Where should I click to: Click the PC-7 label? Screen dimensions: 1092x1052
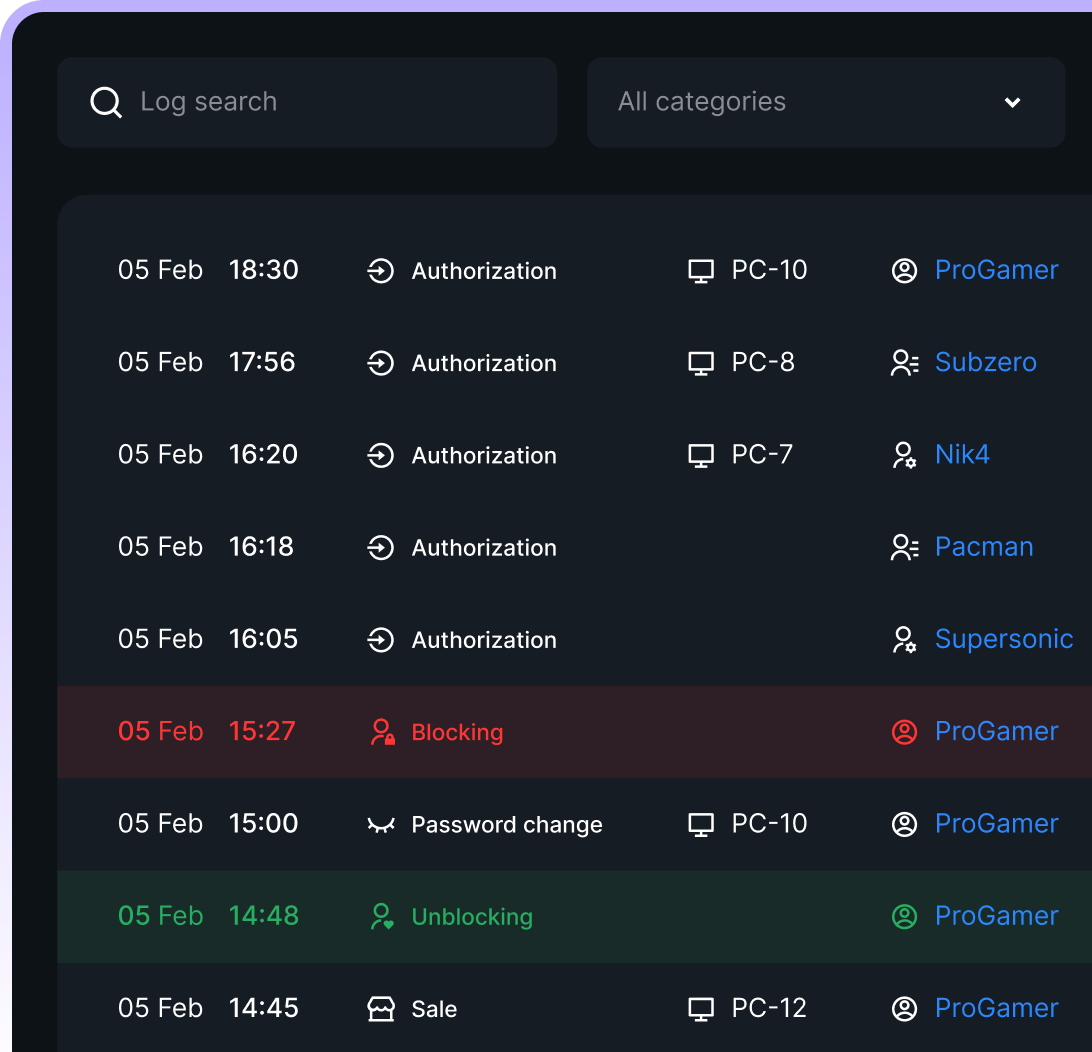point(762,454)
